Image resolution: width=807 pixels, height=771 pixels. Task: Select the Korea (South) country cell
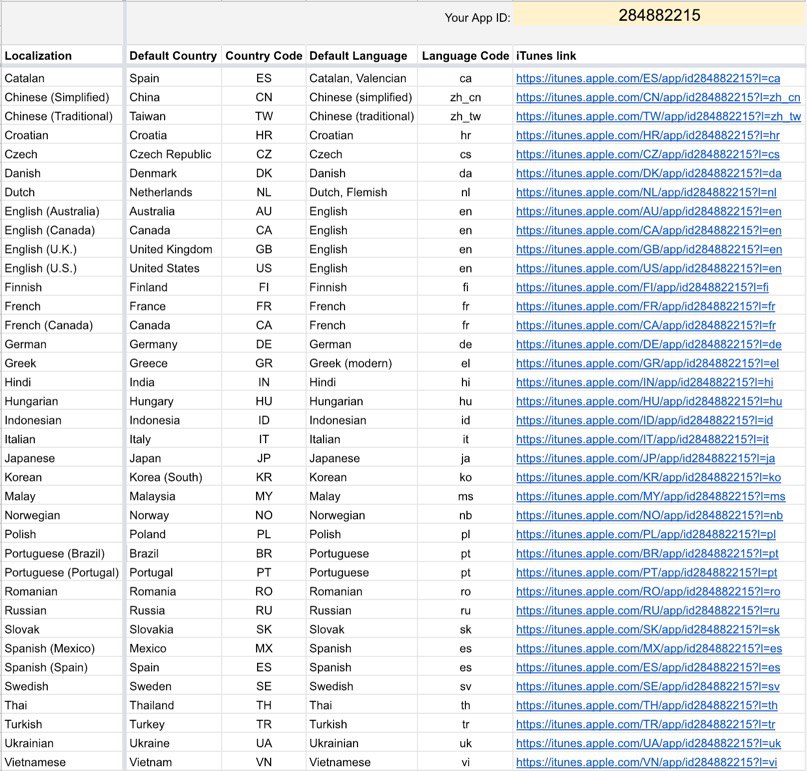point(173,478)
